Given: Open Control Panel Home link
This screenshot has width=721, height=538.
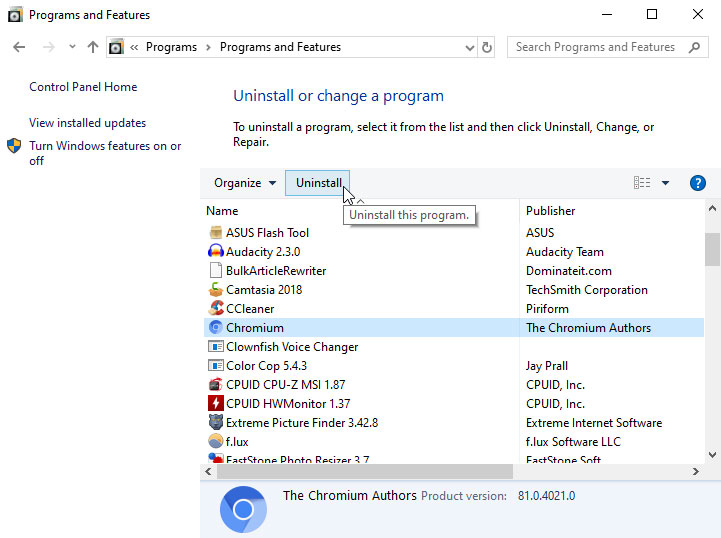Looking at the screenshot, I should click(83, 87).
